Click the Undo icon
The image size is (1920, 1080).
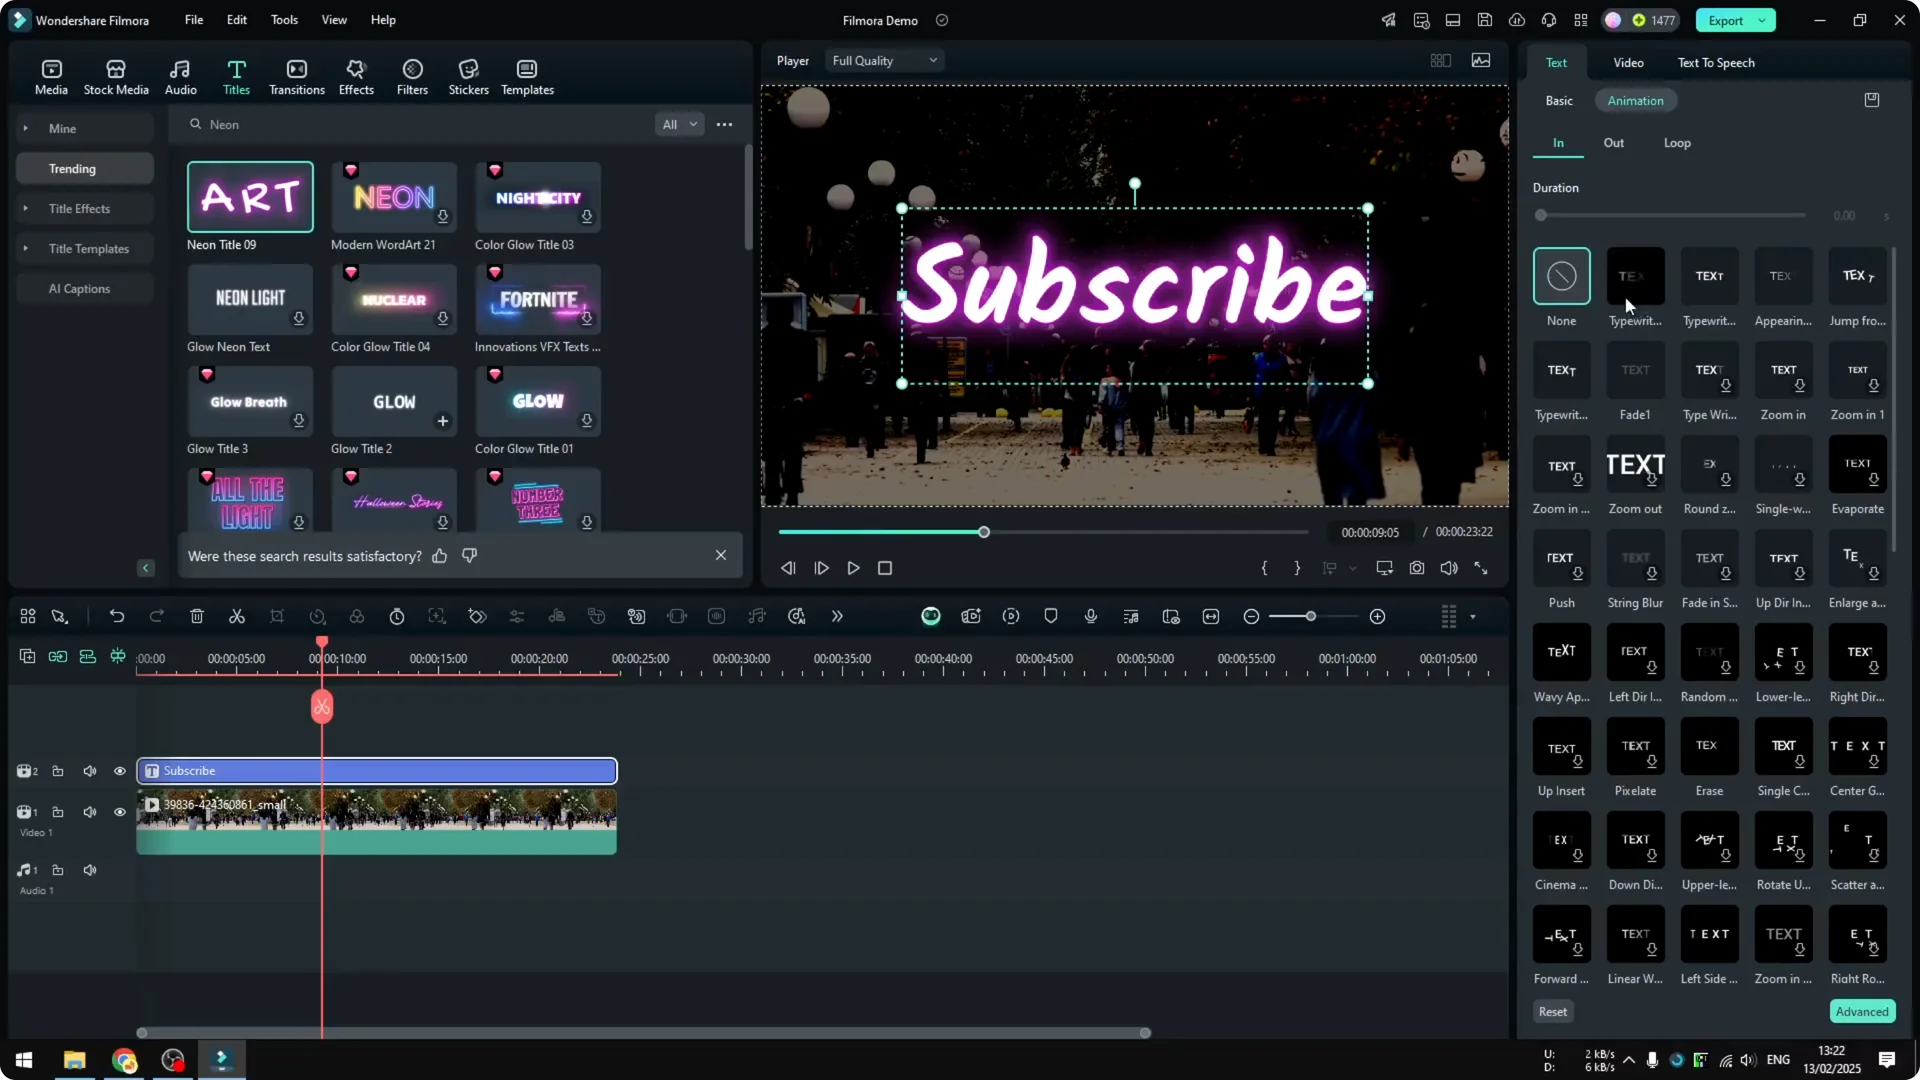pyautogui.click(x=117, y=616)
